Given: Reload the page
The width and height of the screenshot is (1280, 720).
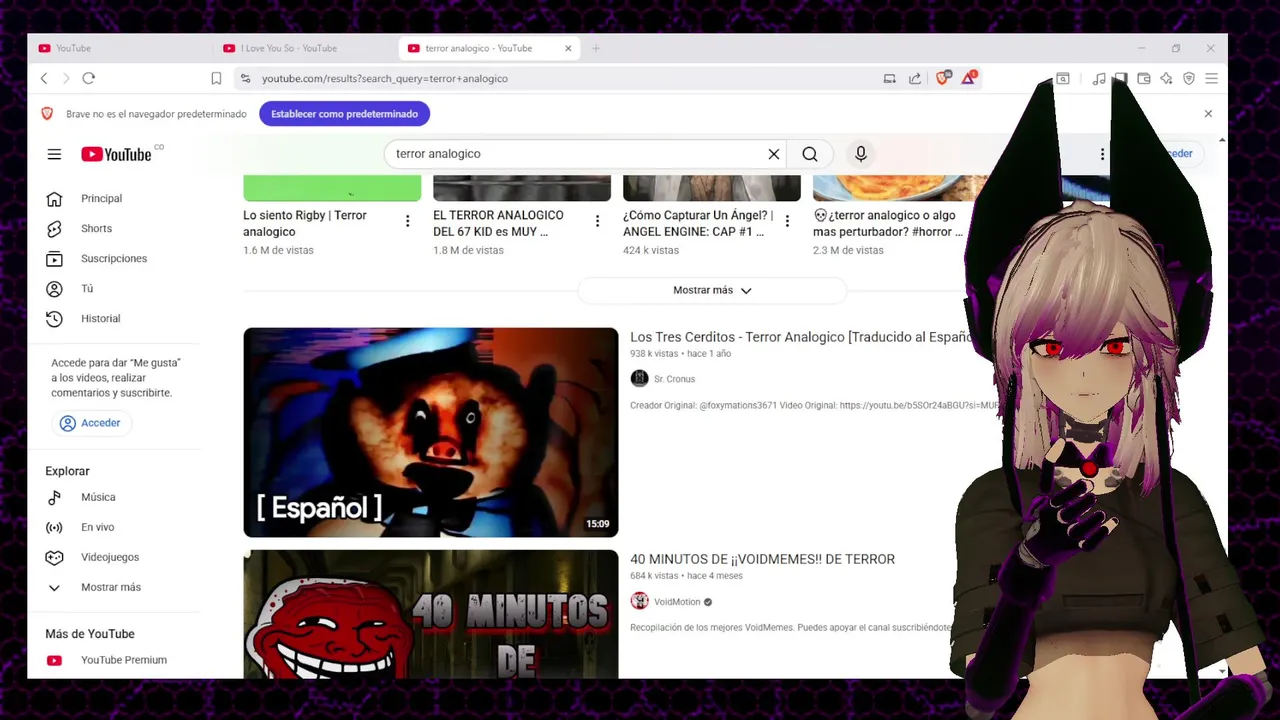Looking at the screenshot, I should pyautogui.click(x=89, y=78).
